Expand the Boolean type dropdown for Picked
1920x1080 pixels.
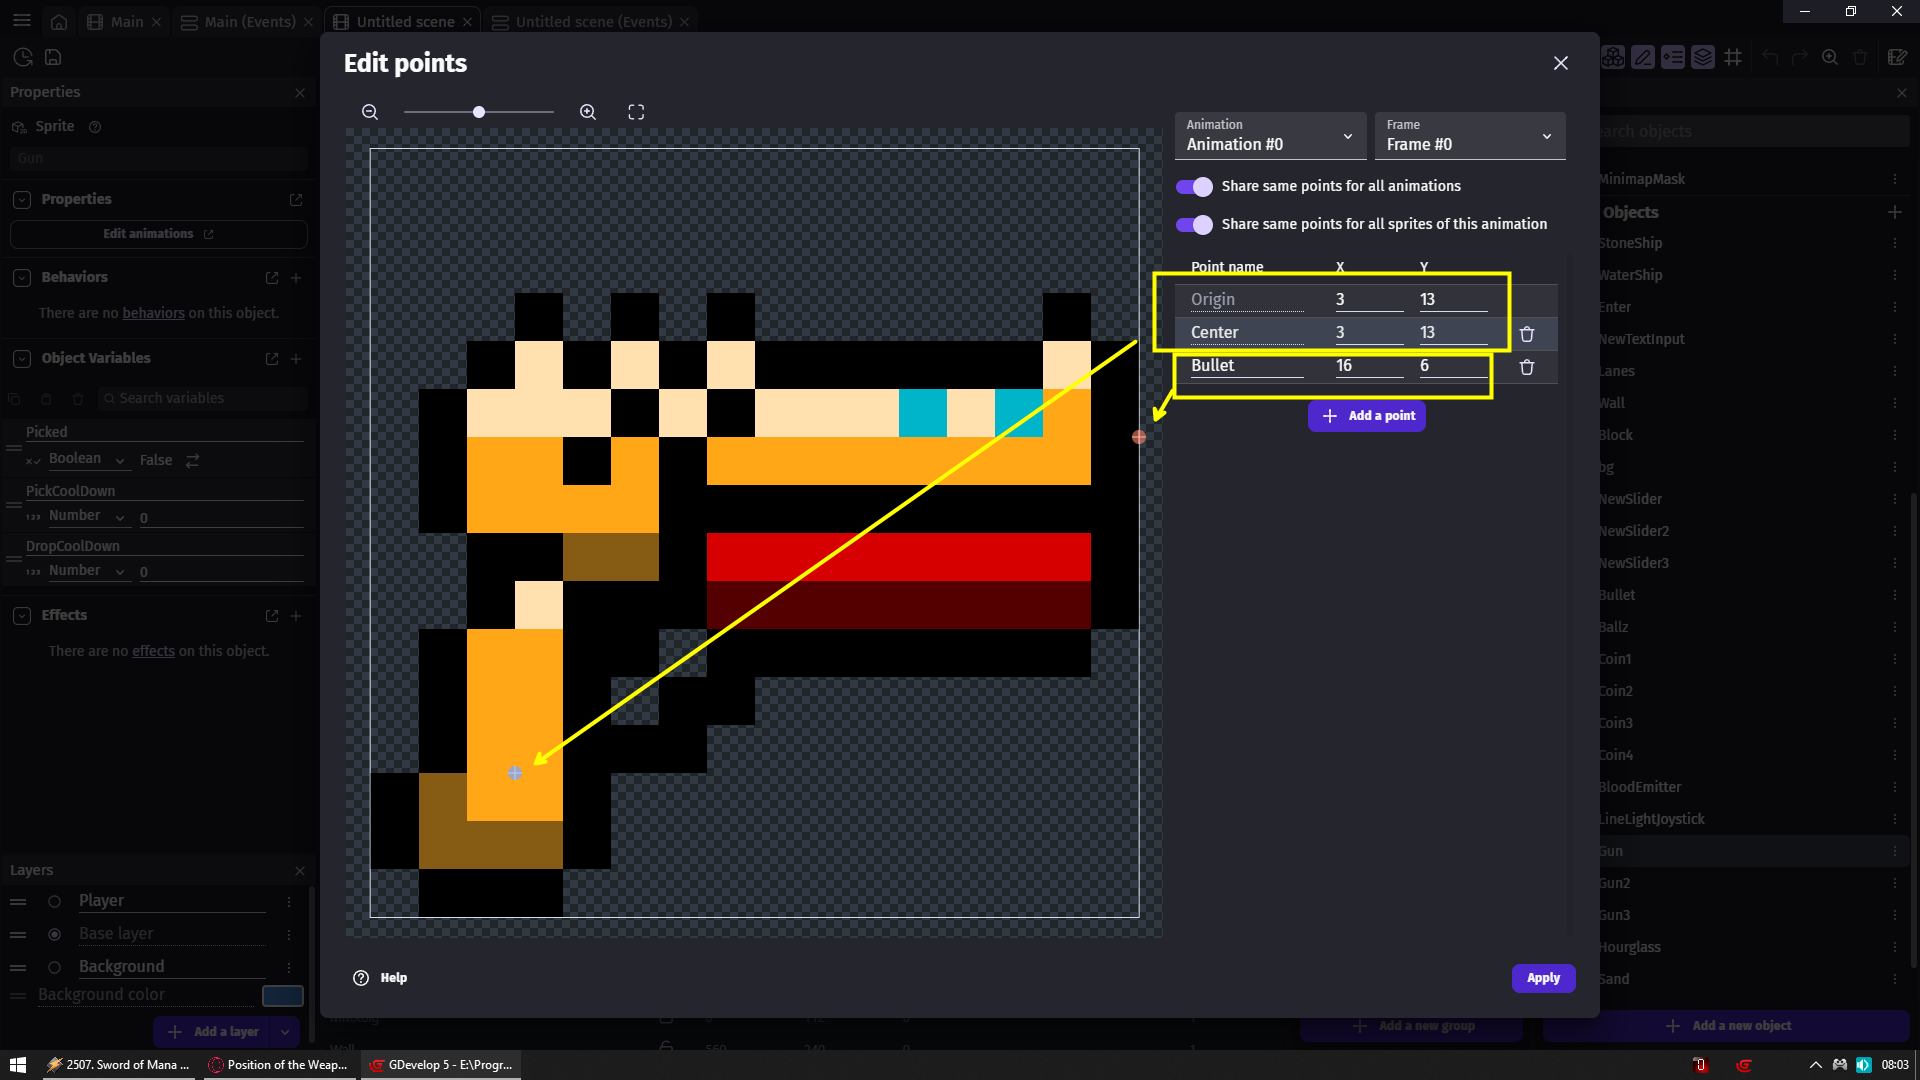pos(86,460)
